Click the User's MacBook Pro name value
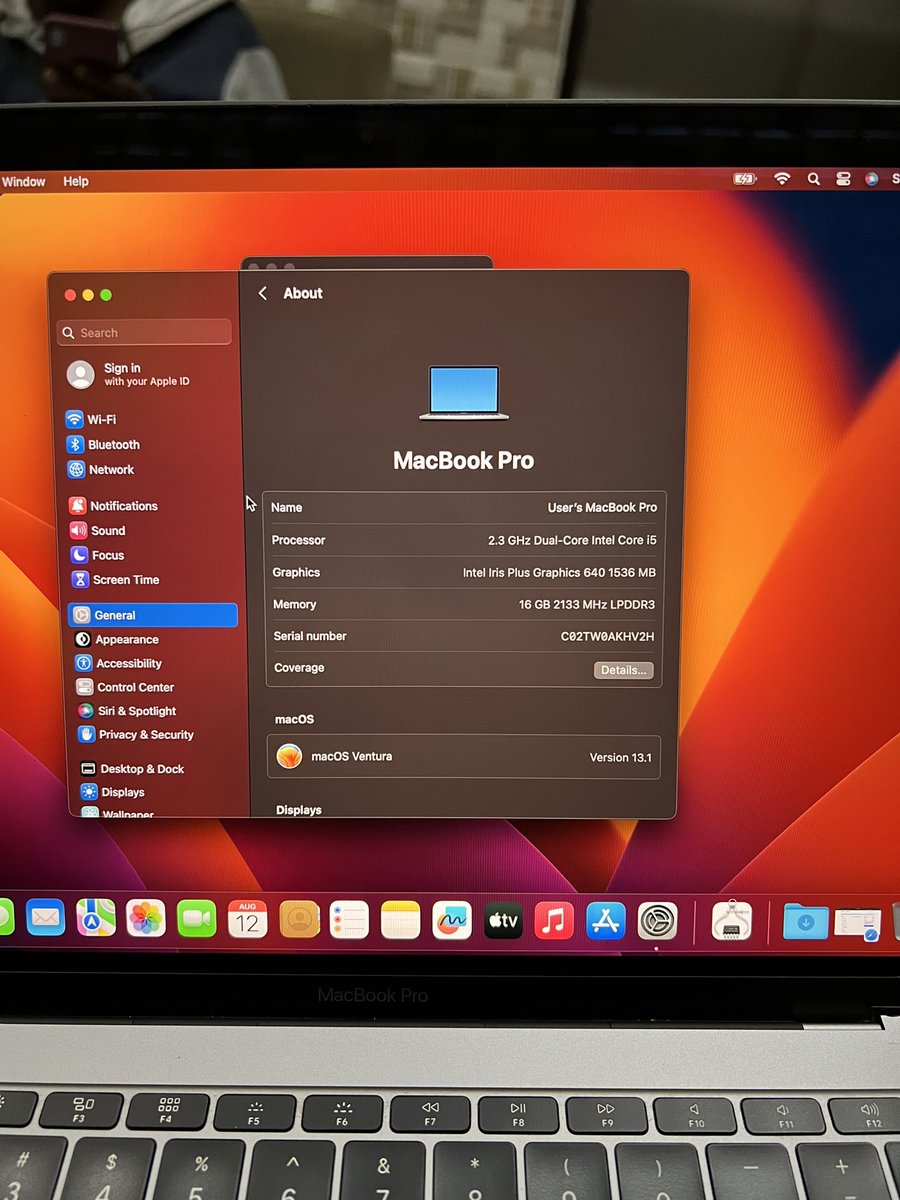Viewport: 900px width, 1200px height. coord(602,508)
